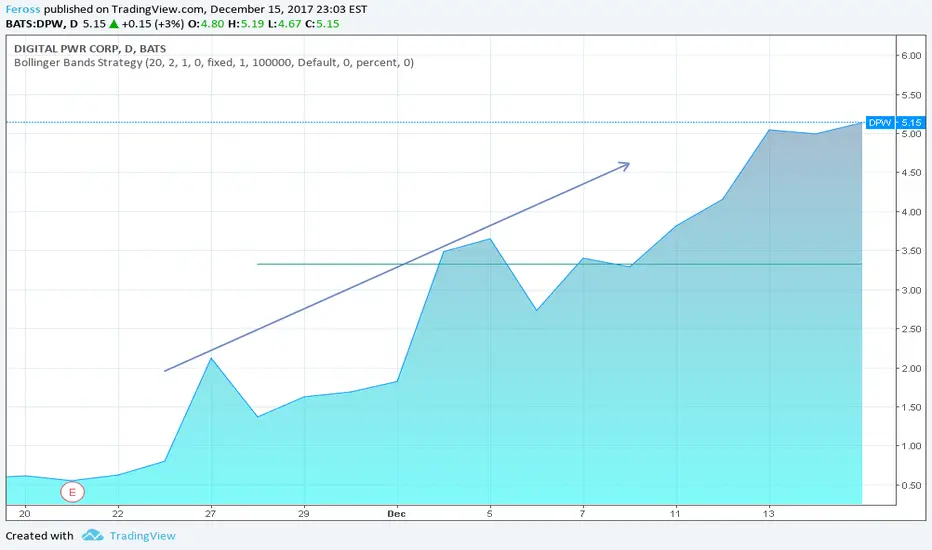This screenshot has width=932, height=550.
Task: Click the 1.50 price axis label
Action: (911, 407)
